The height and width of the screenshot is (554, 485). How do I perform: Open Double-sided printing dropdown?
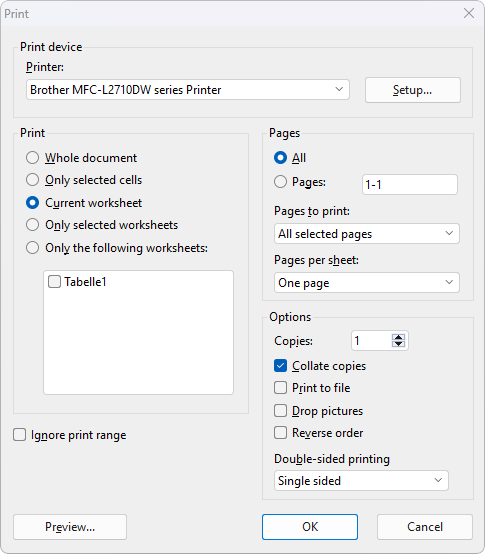pyautogui.click(x=361, y=481)
